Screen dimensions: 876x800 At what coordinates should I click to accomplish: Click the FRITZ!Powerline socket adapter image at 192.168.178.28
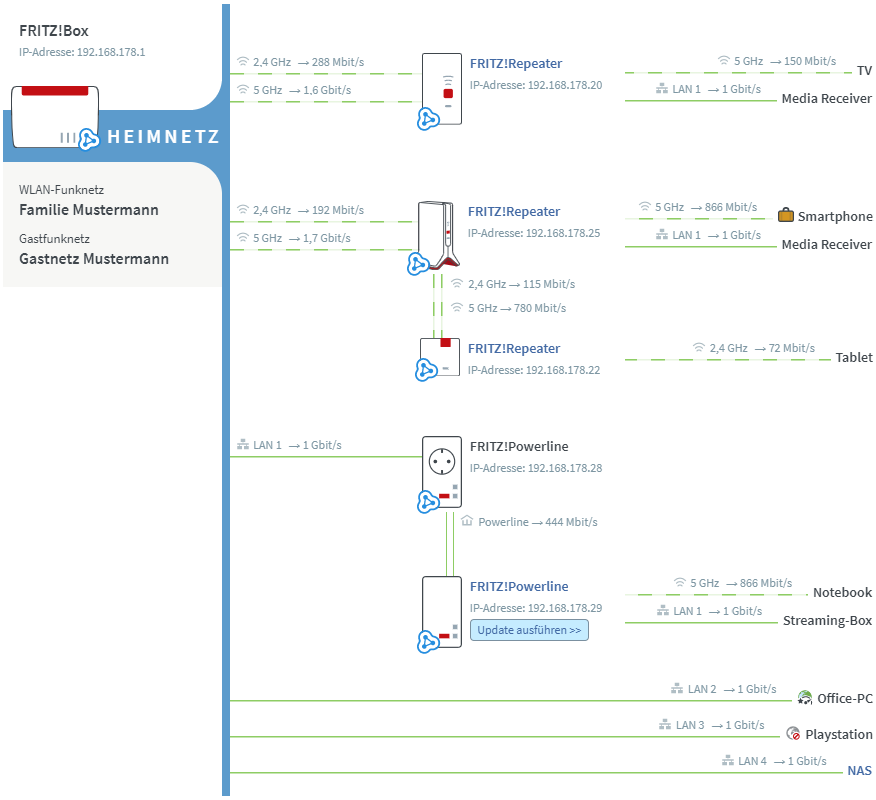click(x=441, y=472)
